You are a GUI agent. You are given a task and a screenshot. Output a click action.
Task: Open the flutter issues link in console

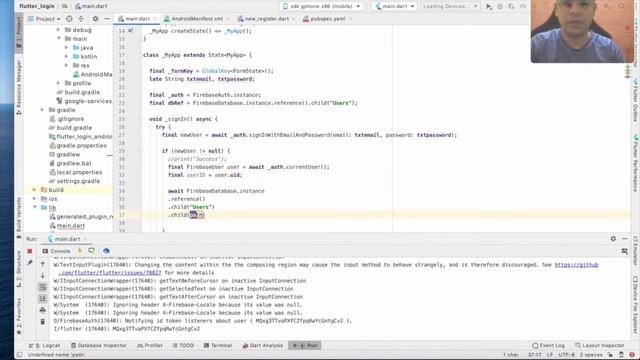[110, 273]
